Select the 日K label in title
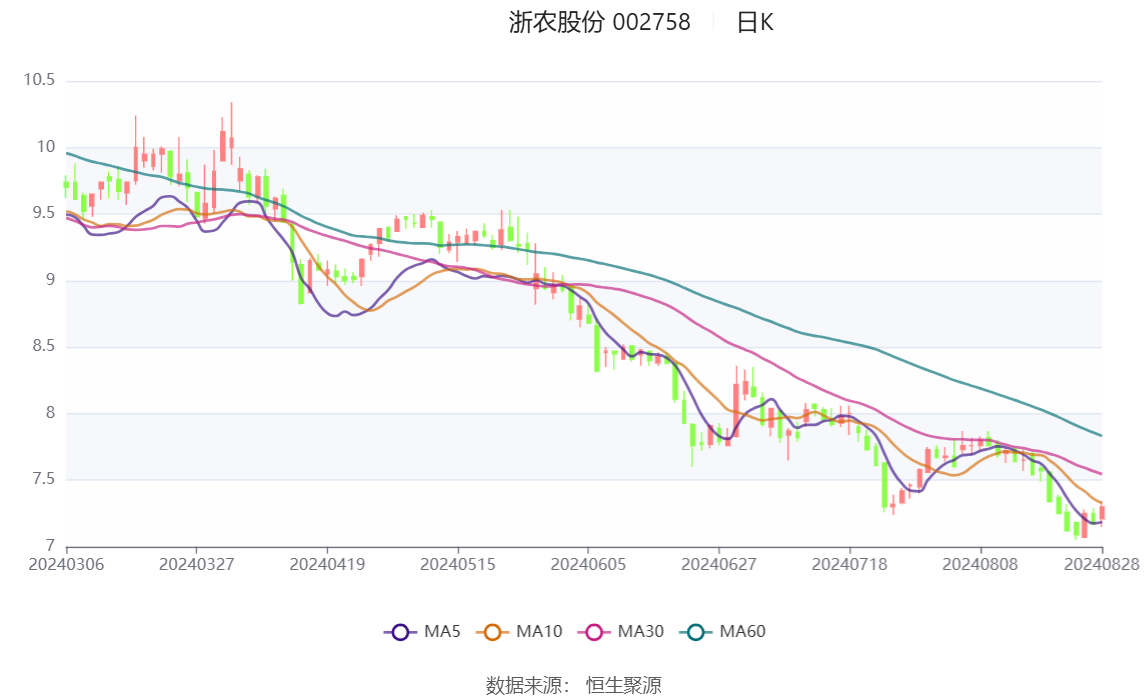 click(755, 23)
